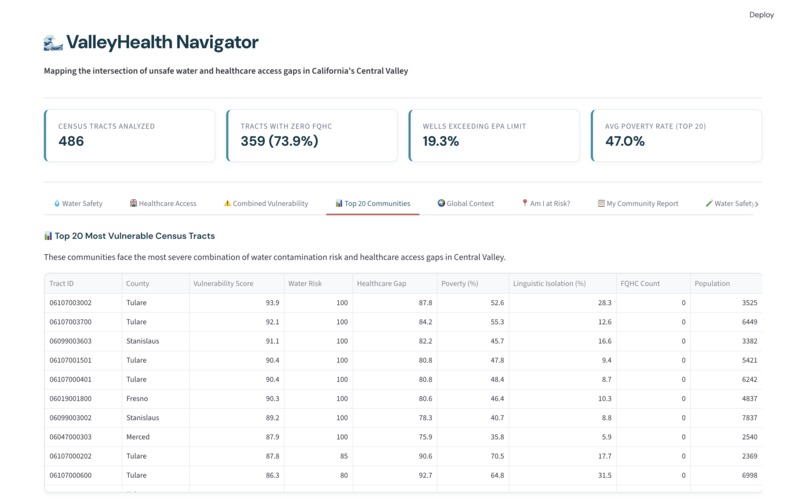Click the healthcare gap 92.7 cell
Image resolution: width=806 pixels, height=504 pixels.
pos(395,476)
